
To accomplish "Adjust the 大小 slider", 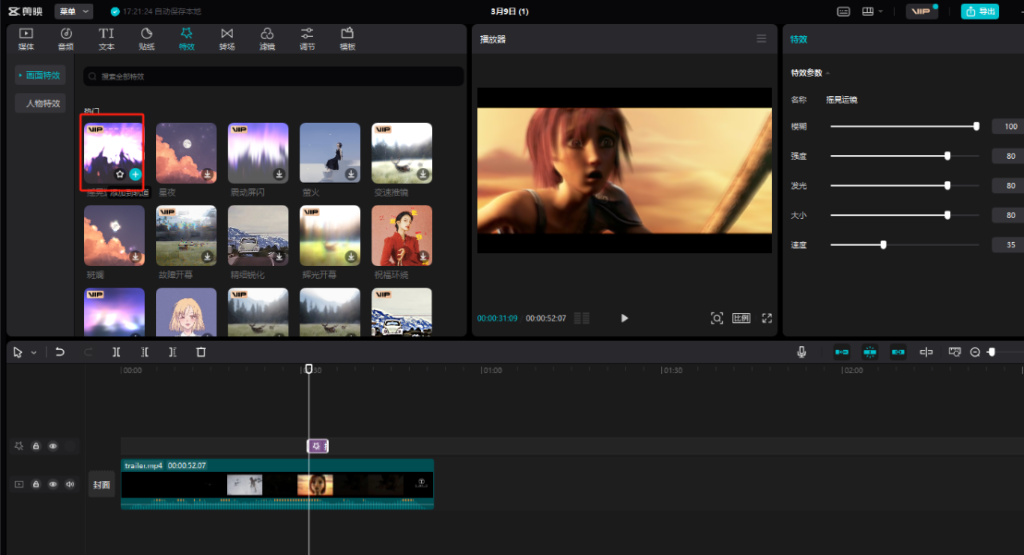I will (904, 215).
